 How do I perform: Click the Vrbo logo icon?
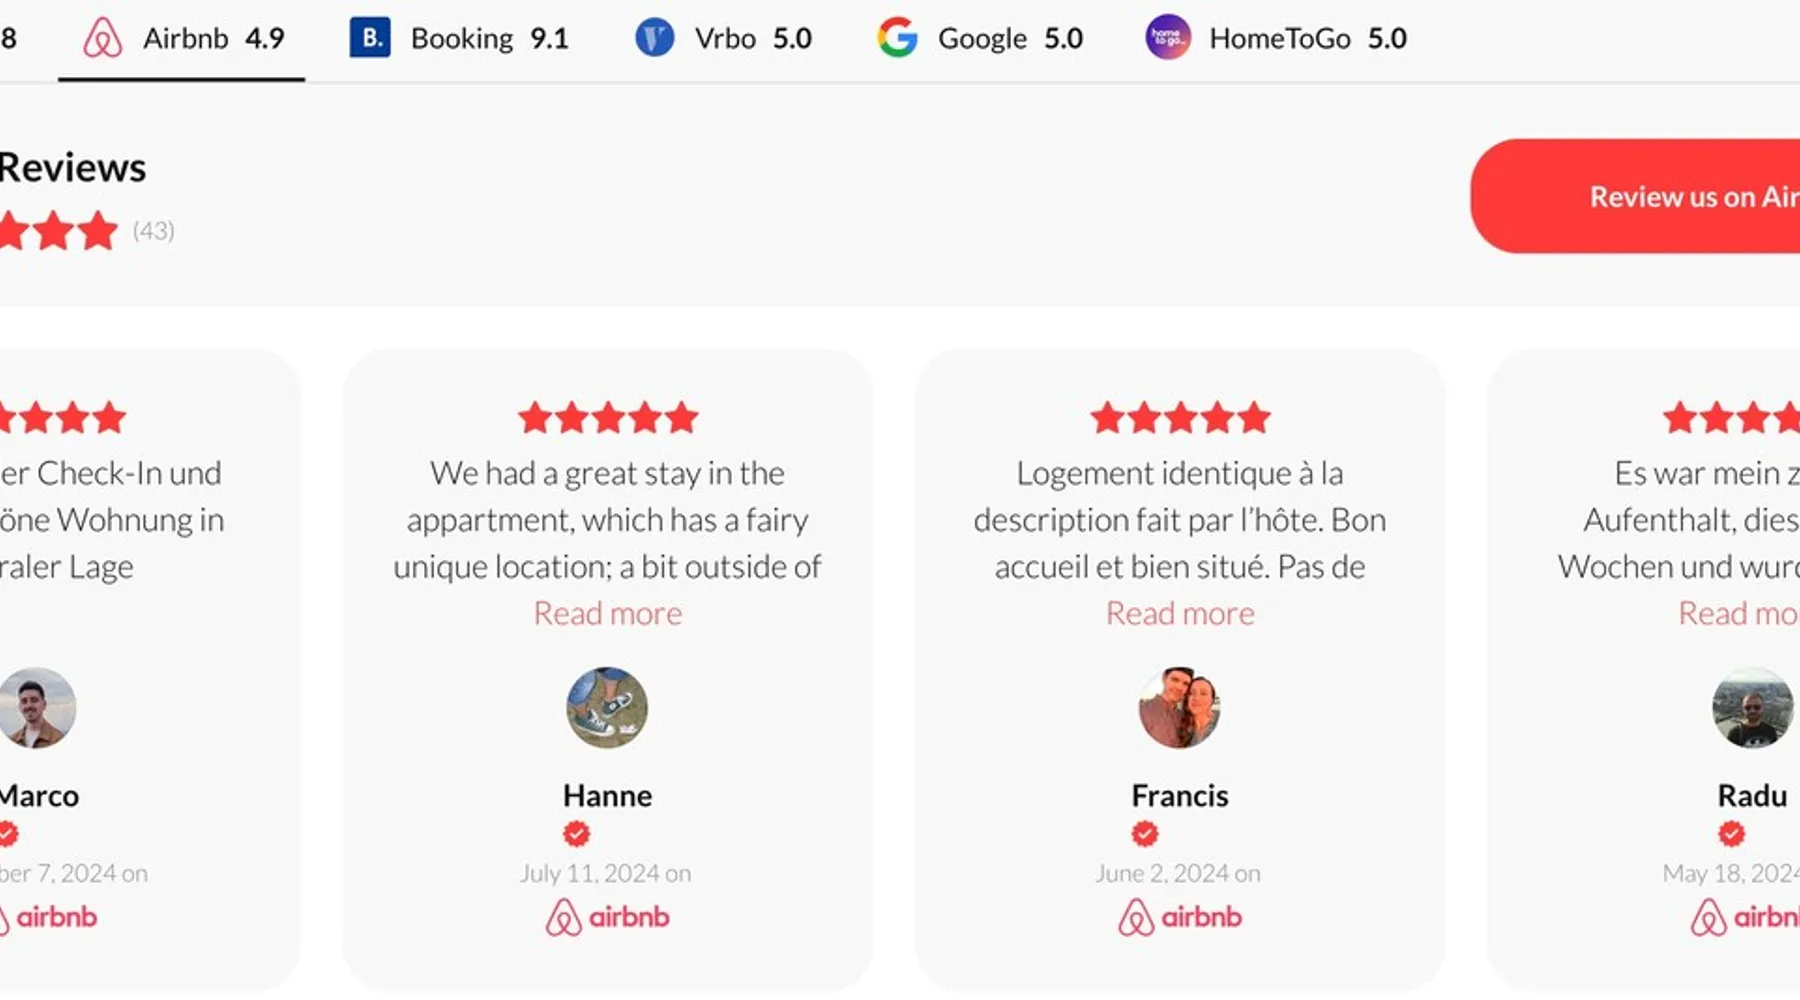click(x=655, y=39)
